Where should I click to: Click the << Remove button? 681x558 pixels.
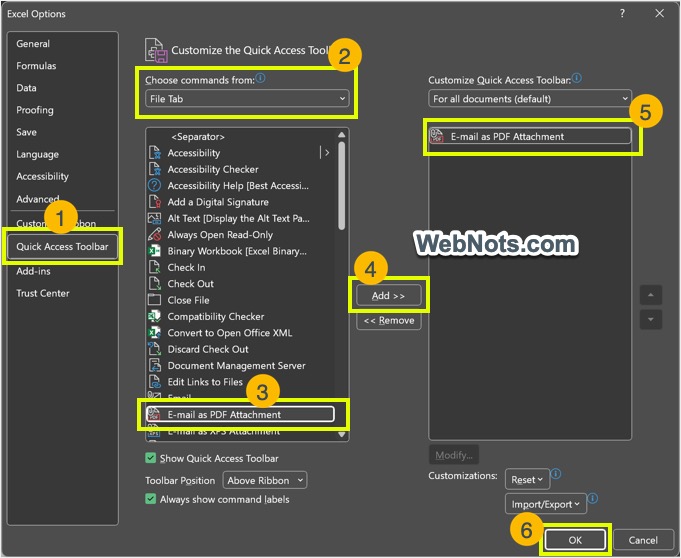(x=389, y=321)
